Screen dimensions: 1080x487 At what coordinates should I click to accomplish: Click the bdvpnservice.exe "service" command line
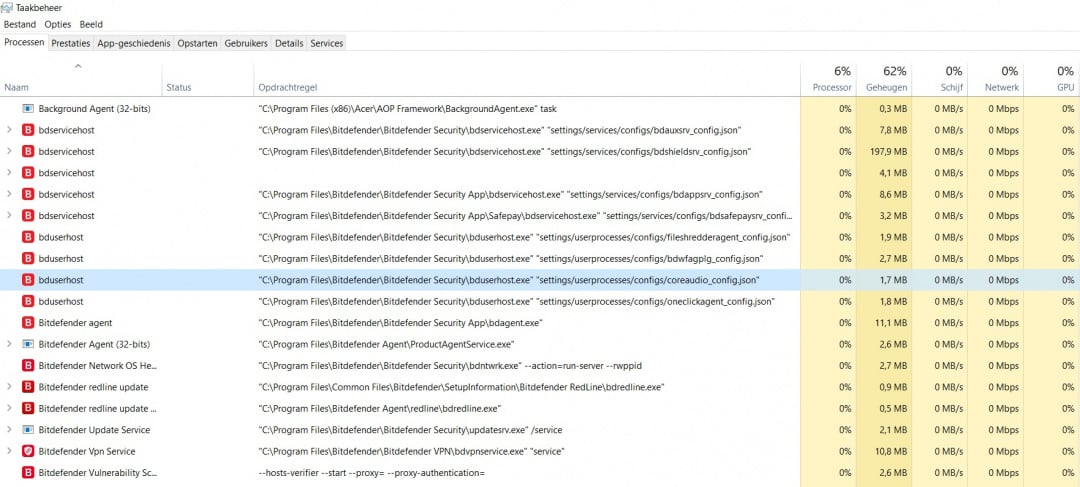[411, 451]
